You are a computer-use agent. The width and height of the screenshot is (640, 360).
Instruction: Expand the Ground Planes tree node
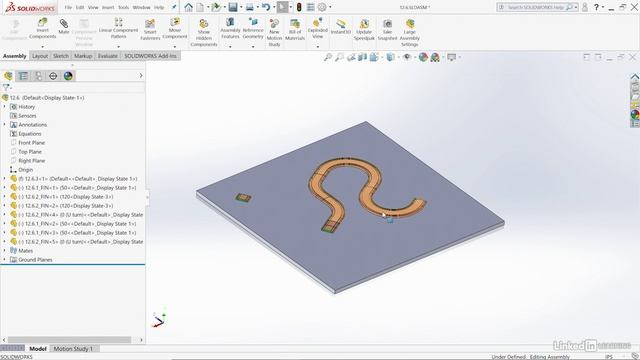click(x=4, y=260)
